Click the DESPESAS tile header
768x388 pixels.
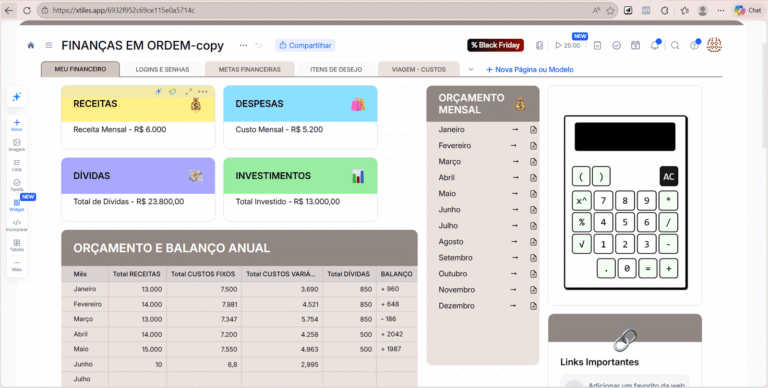tap(300, 104)
